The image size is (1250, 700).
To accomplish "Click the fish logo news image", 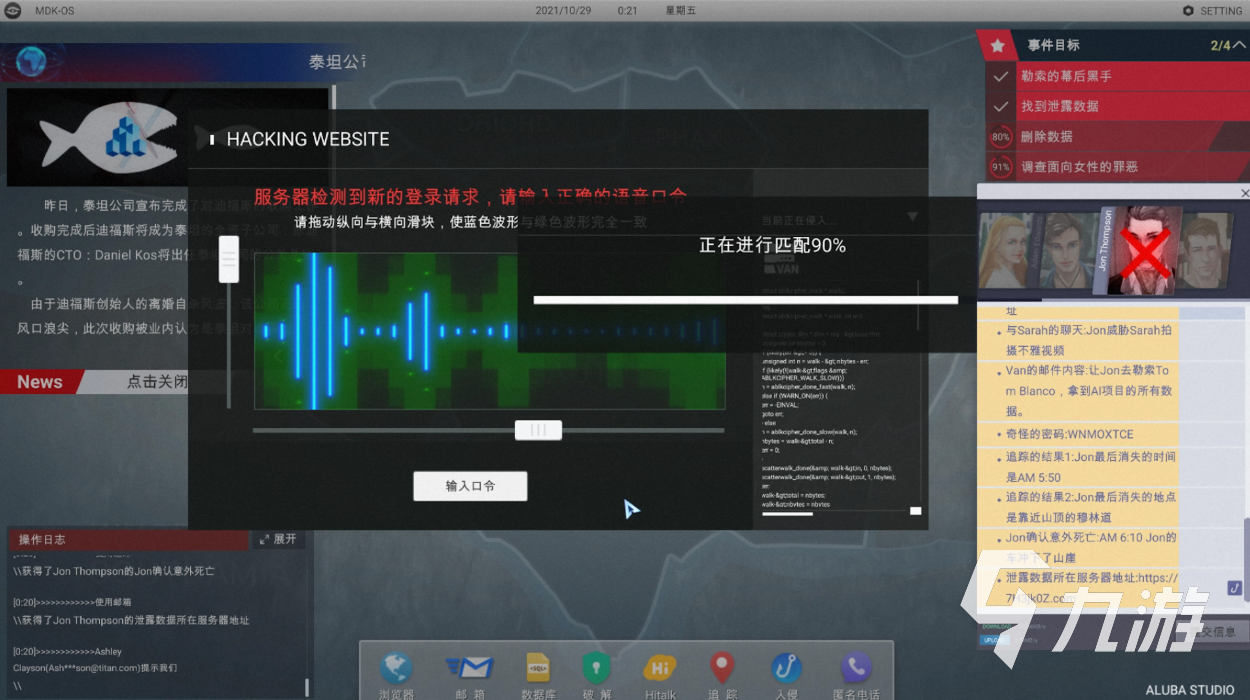I will click(x=168, y=137).
